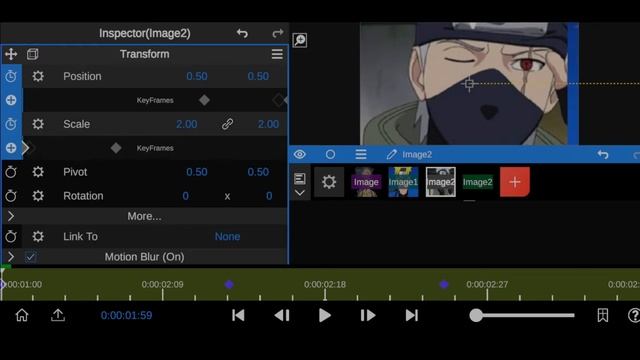This screenshot has width=640, height=360.
Task: Click the zoom magnifier icon in preview
Action: pyautogui.click(x=300, y=40)
